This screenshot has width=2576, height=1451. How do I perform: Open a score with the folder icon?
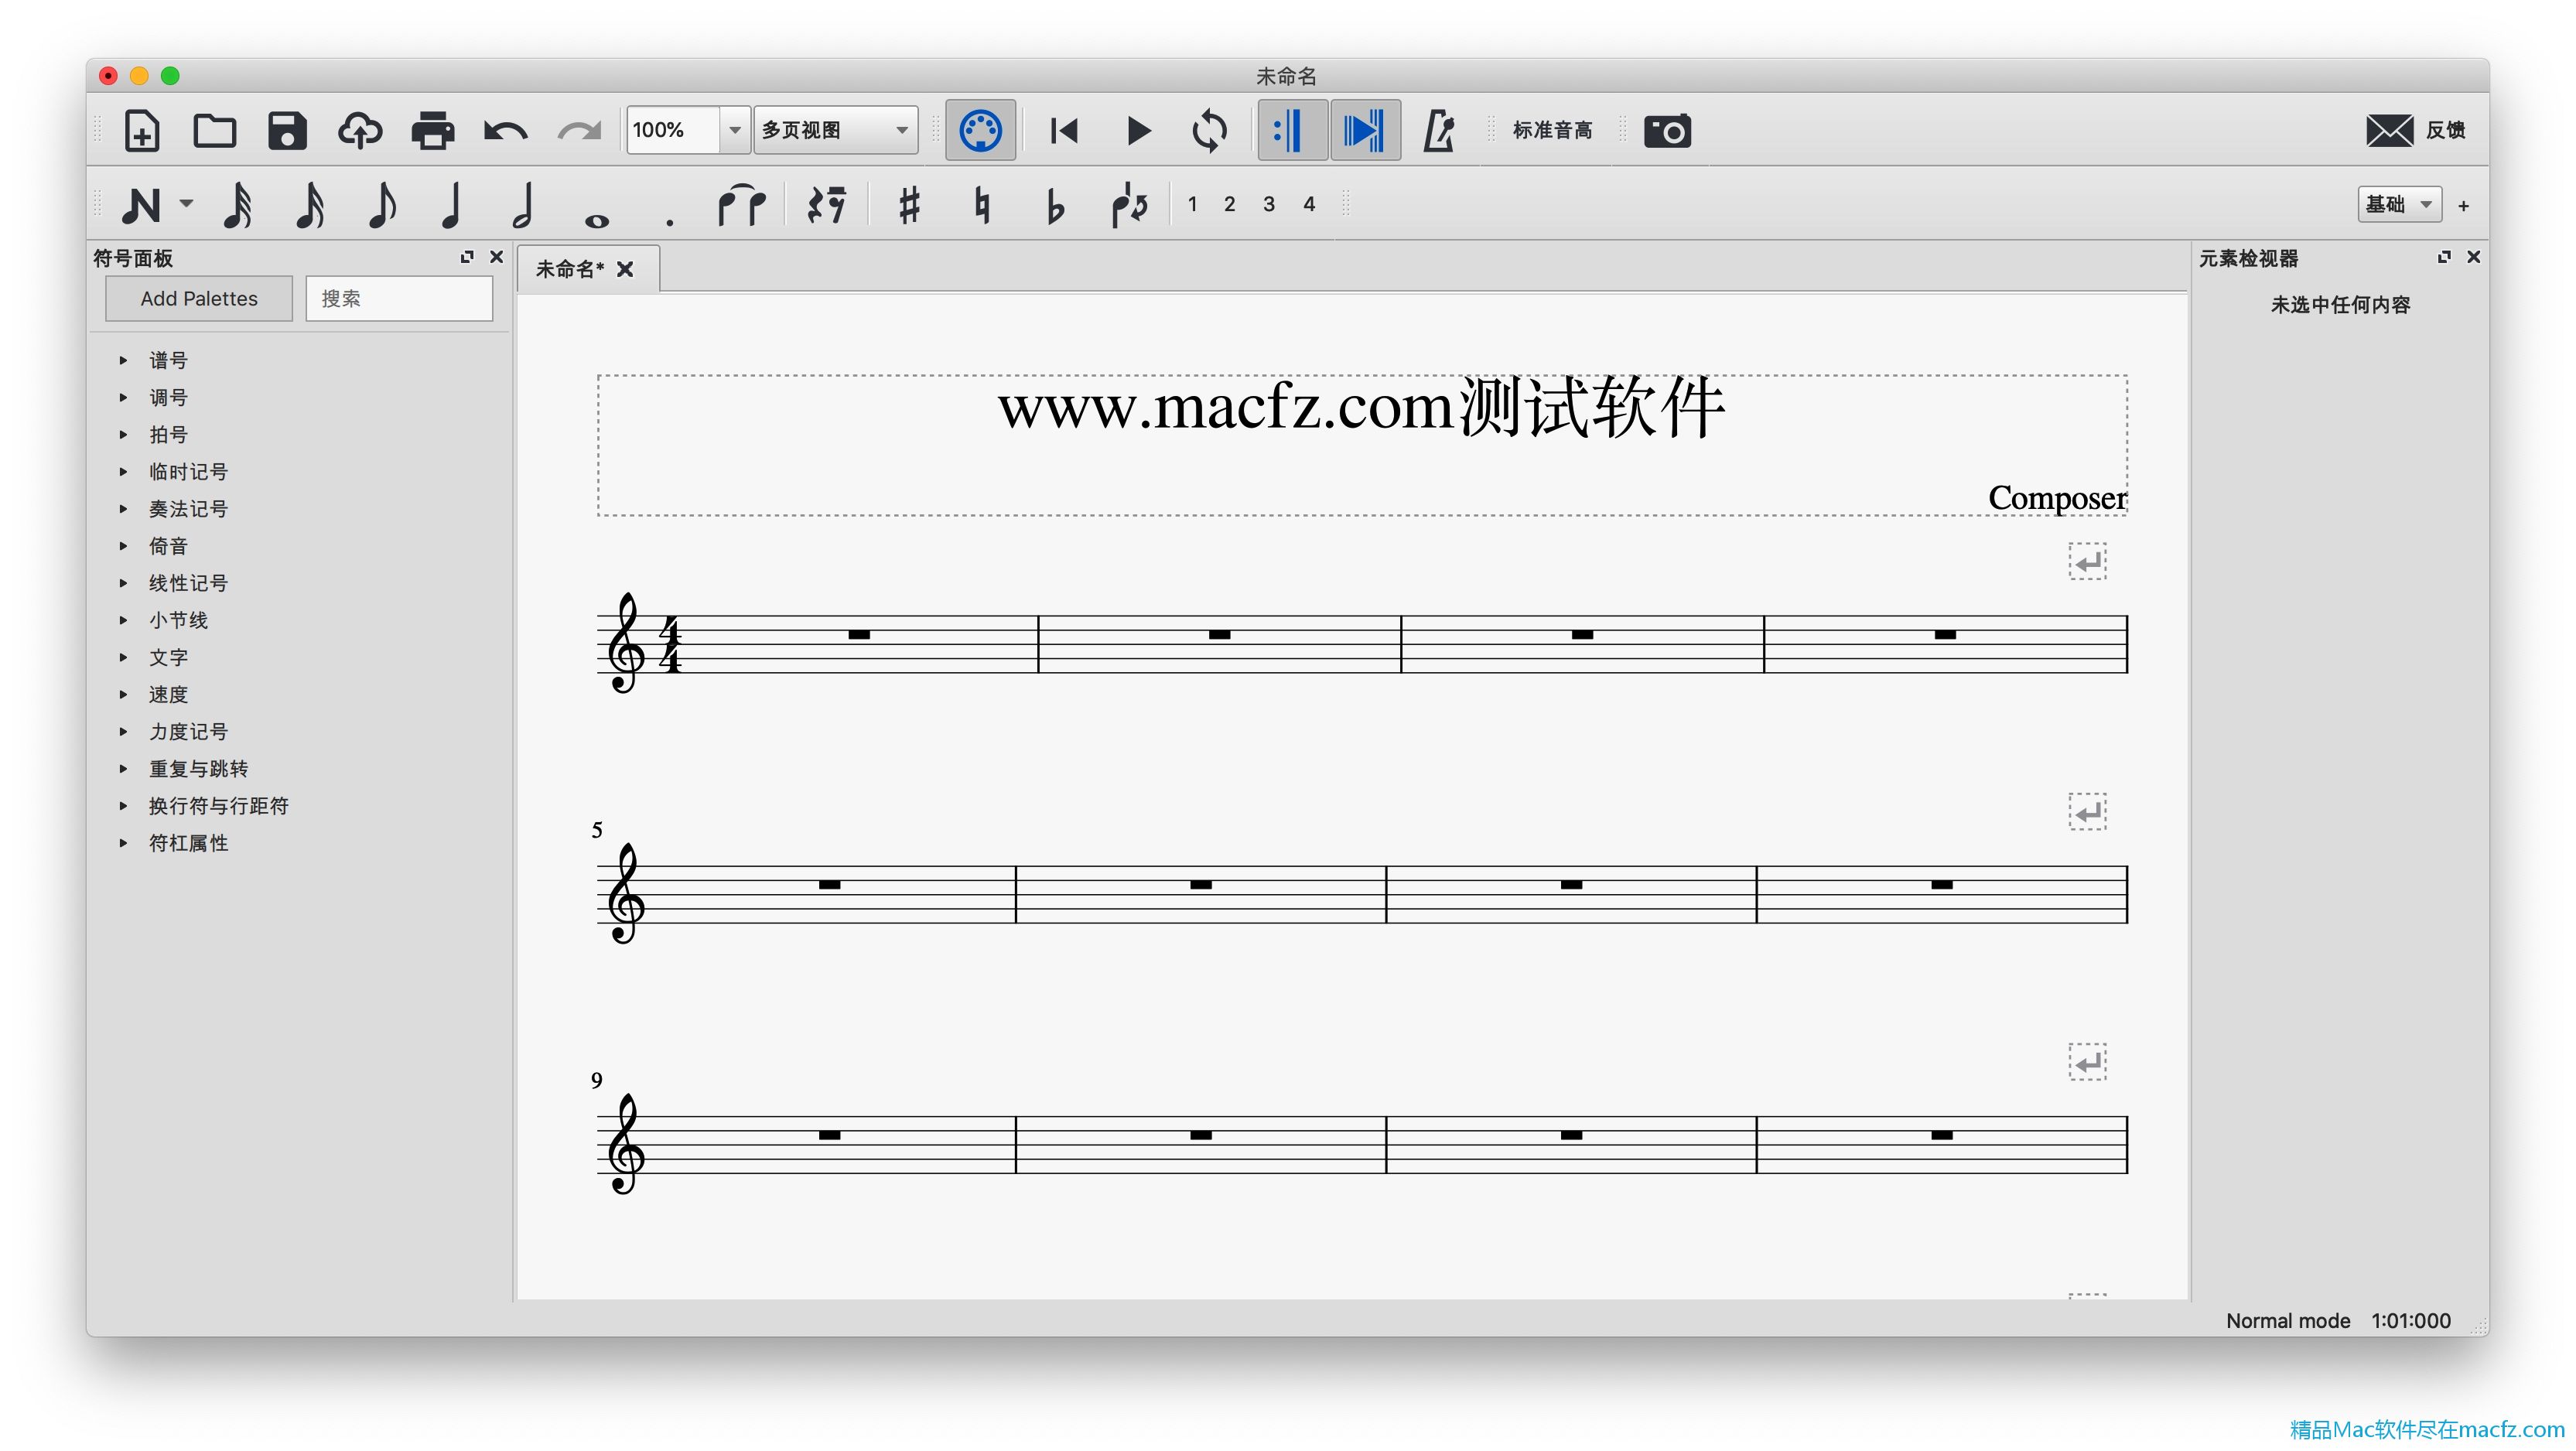coord(214,131)
